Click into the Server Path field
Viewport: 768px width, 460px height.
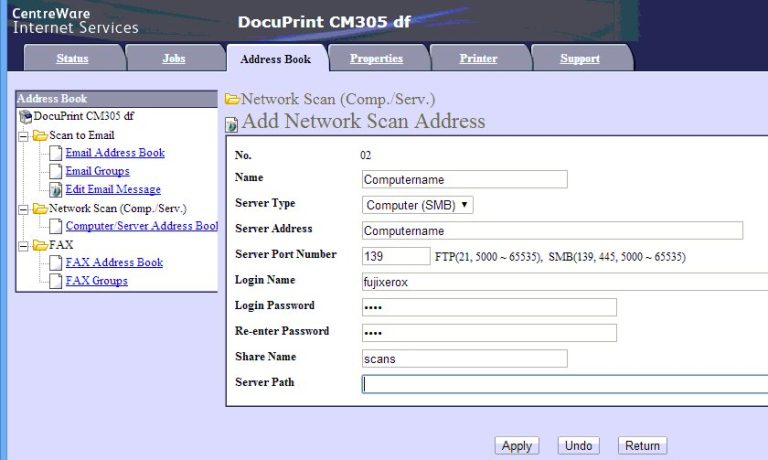tap(560, 383)
